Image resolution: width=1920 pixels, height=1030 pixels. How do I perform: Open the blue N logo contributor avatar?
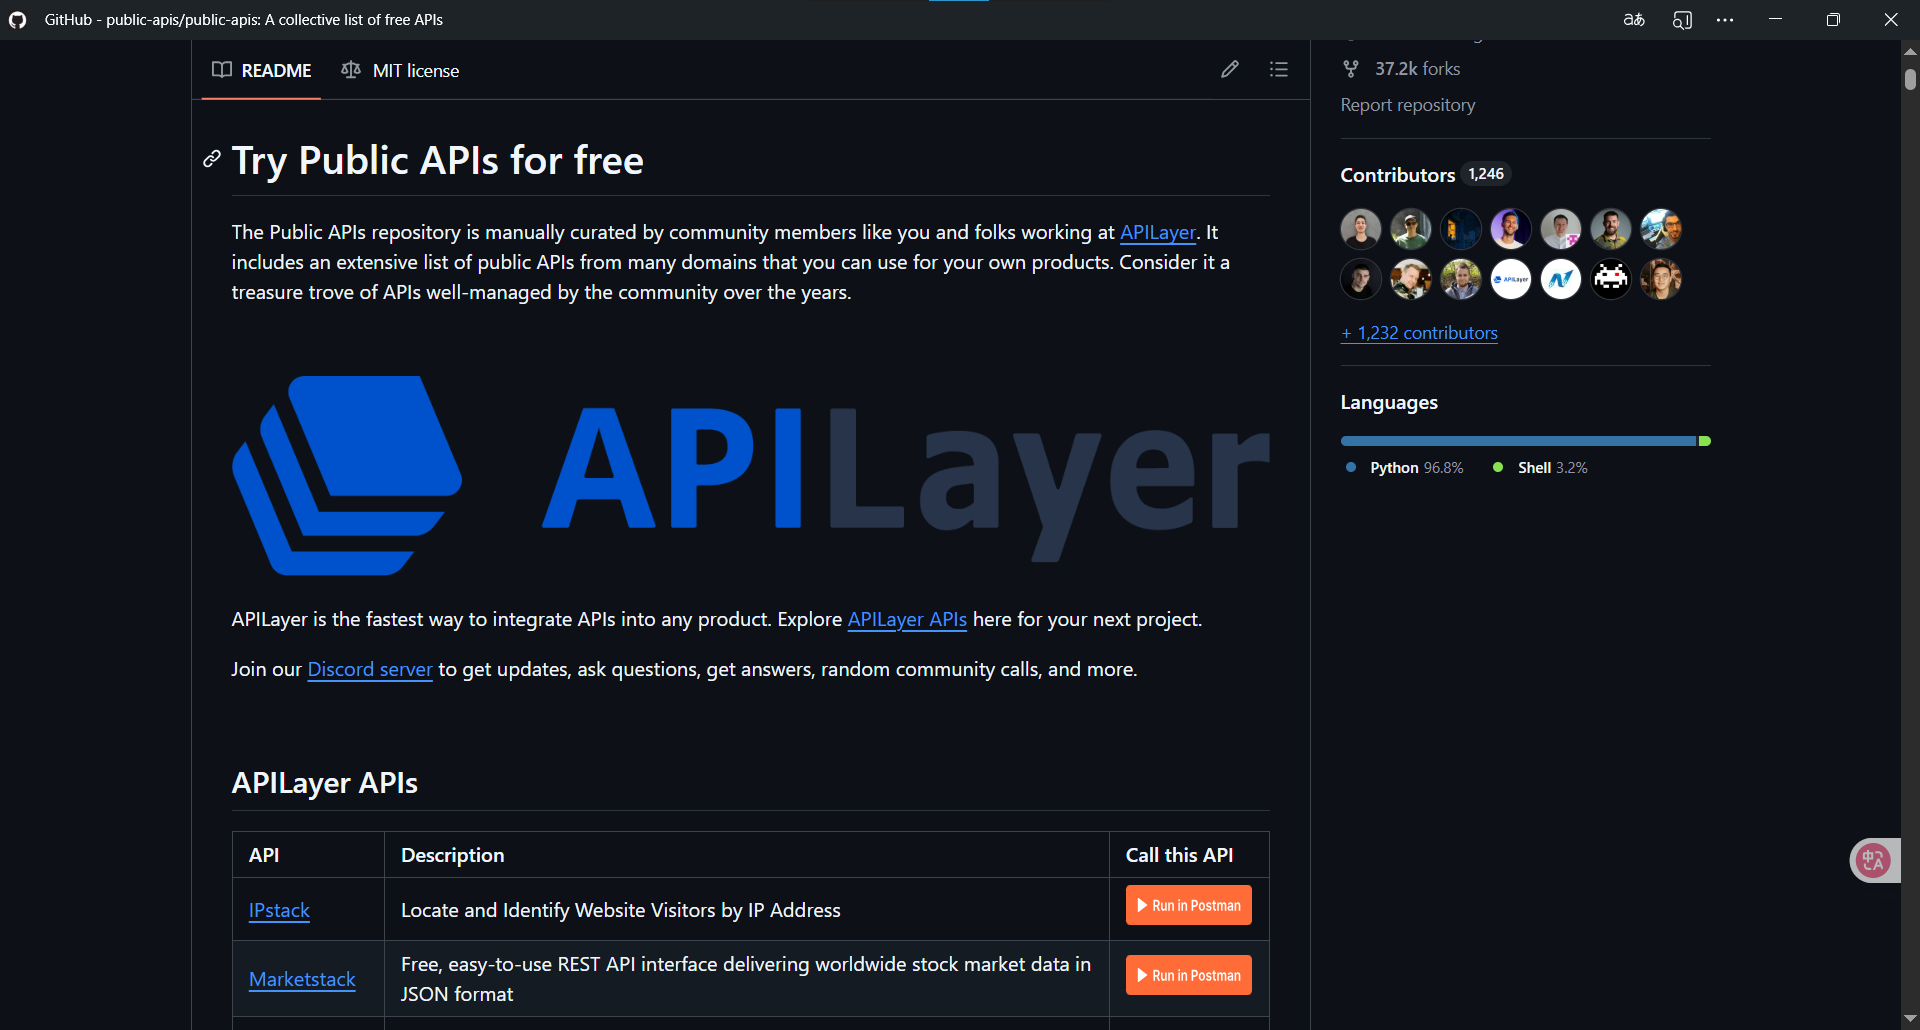(1561, 279)
